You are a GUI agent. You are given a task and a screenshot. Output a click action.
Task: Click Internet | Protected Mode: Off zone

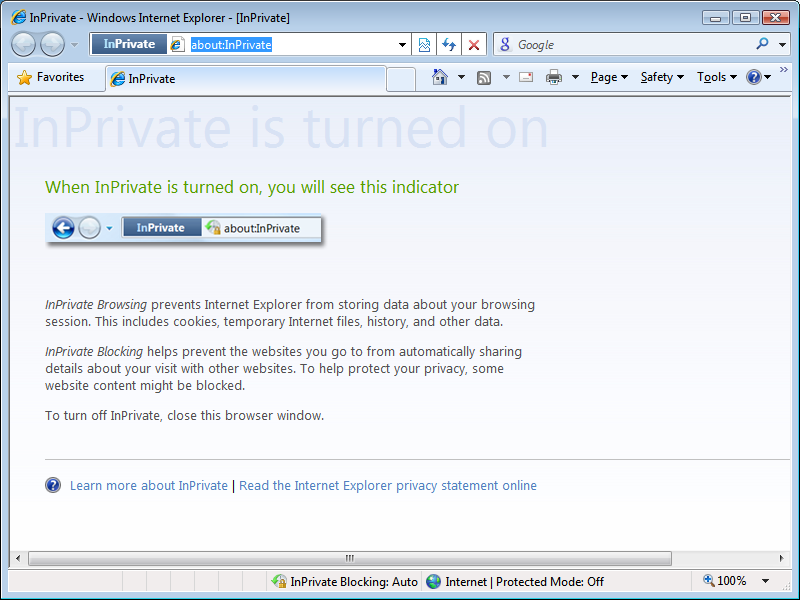[x=515, y=582]
